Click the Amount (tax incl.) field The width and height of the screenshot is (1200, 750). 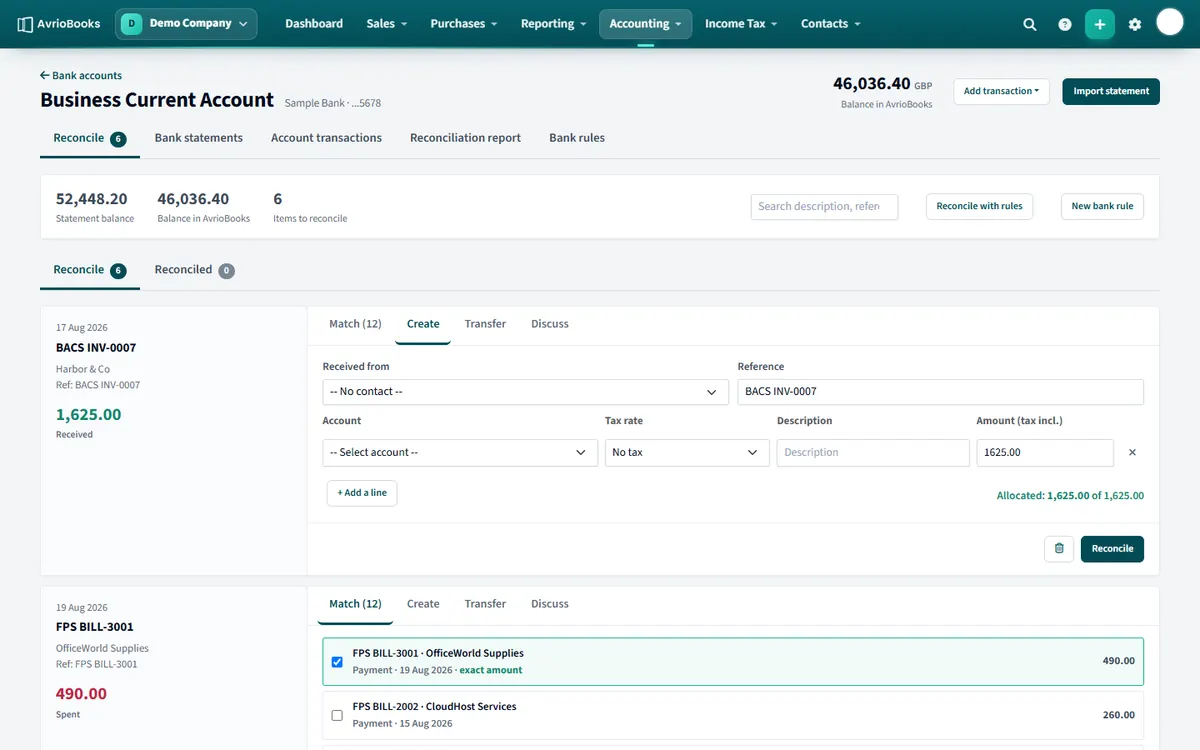(x=1045, y=453)
